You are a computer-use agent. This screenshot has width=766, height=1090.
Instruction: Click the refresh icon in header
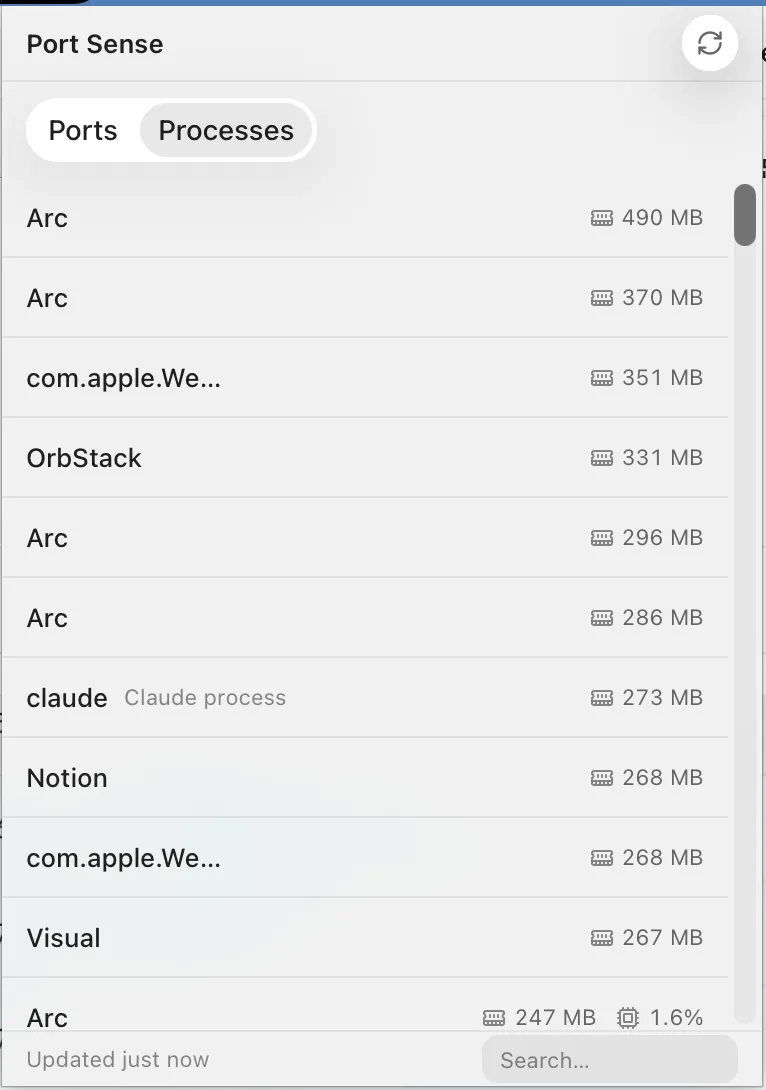pos(710,43)
